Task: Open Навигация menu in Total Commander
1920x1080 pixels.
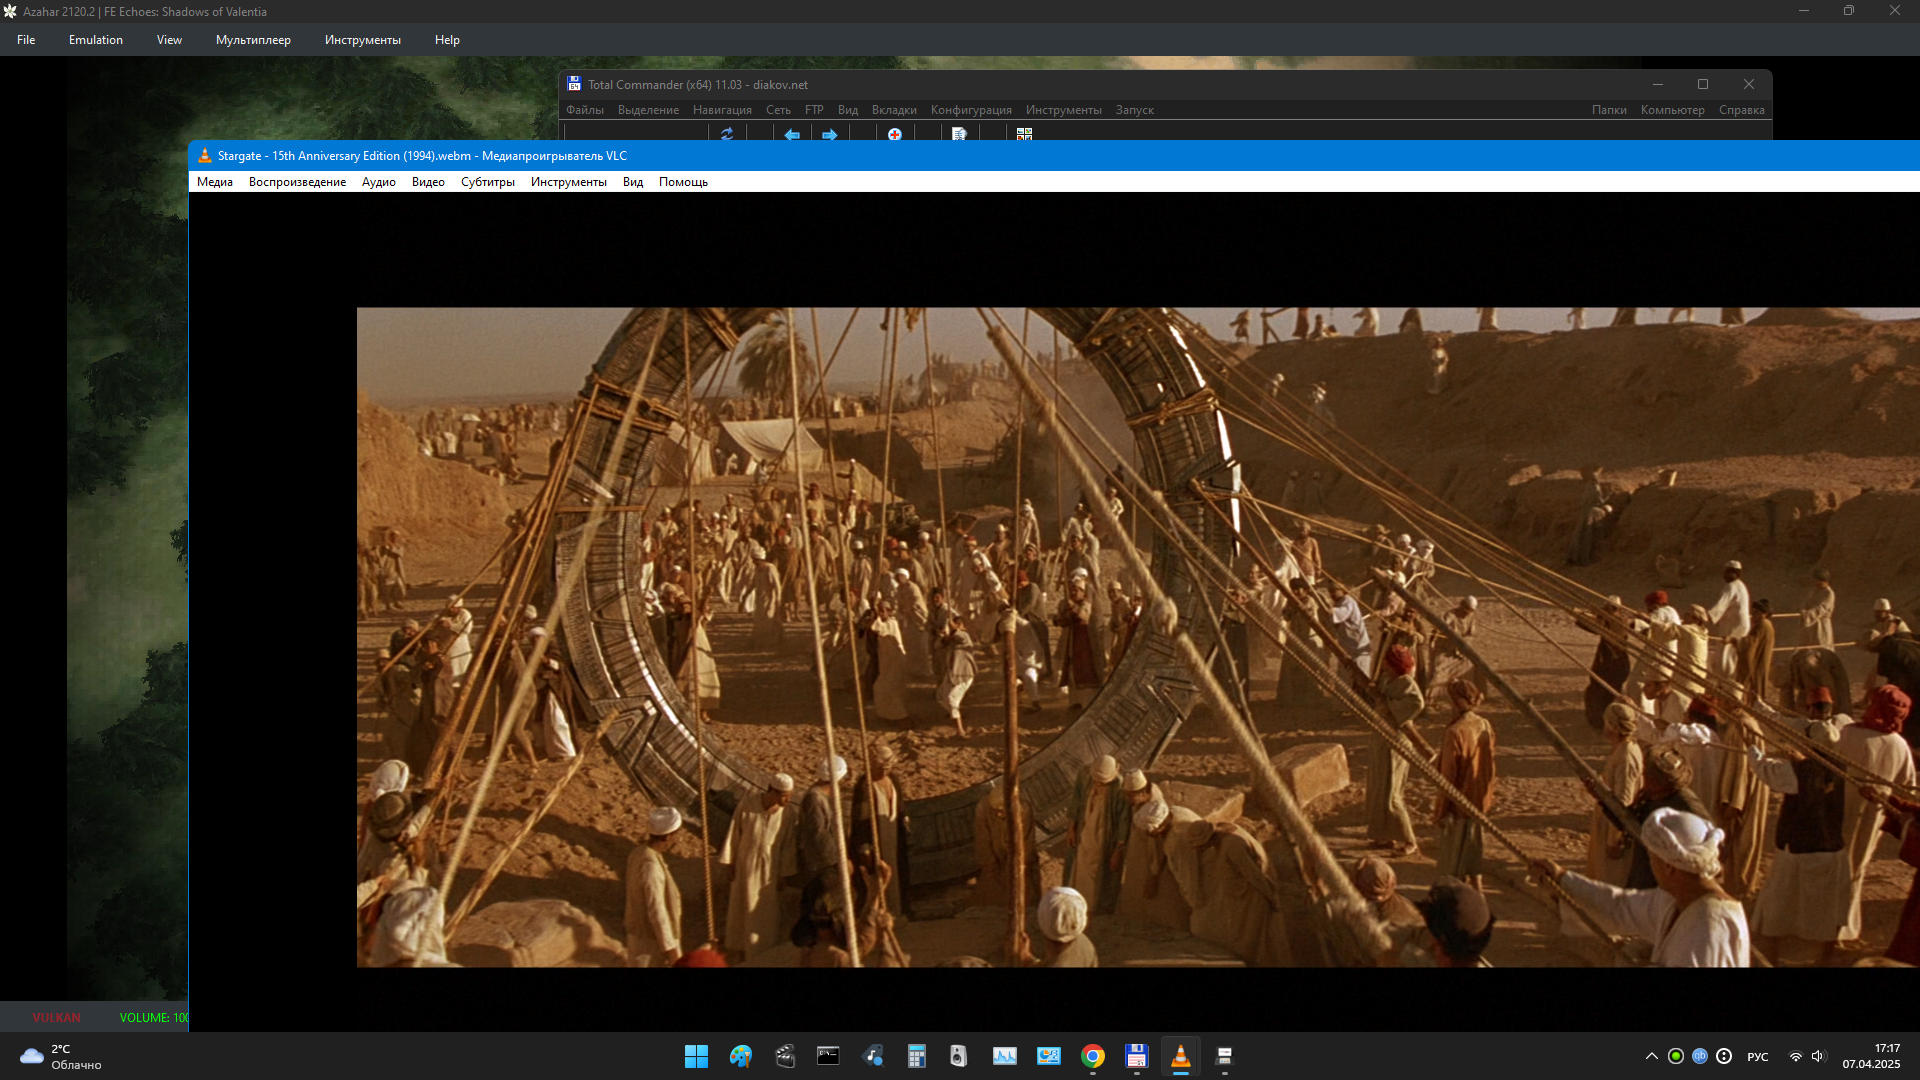Action: (722, 110)
